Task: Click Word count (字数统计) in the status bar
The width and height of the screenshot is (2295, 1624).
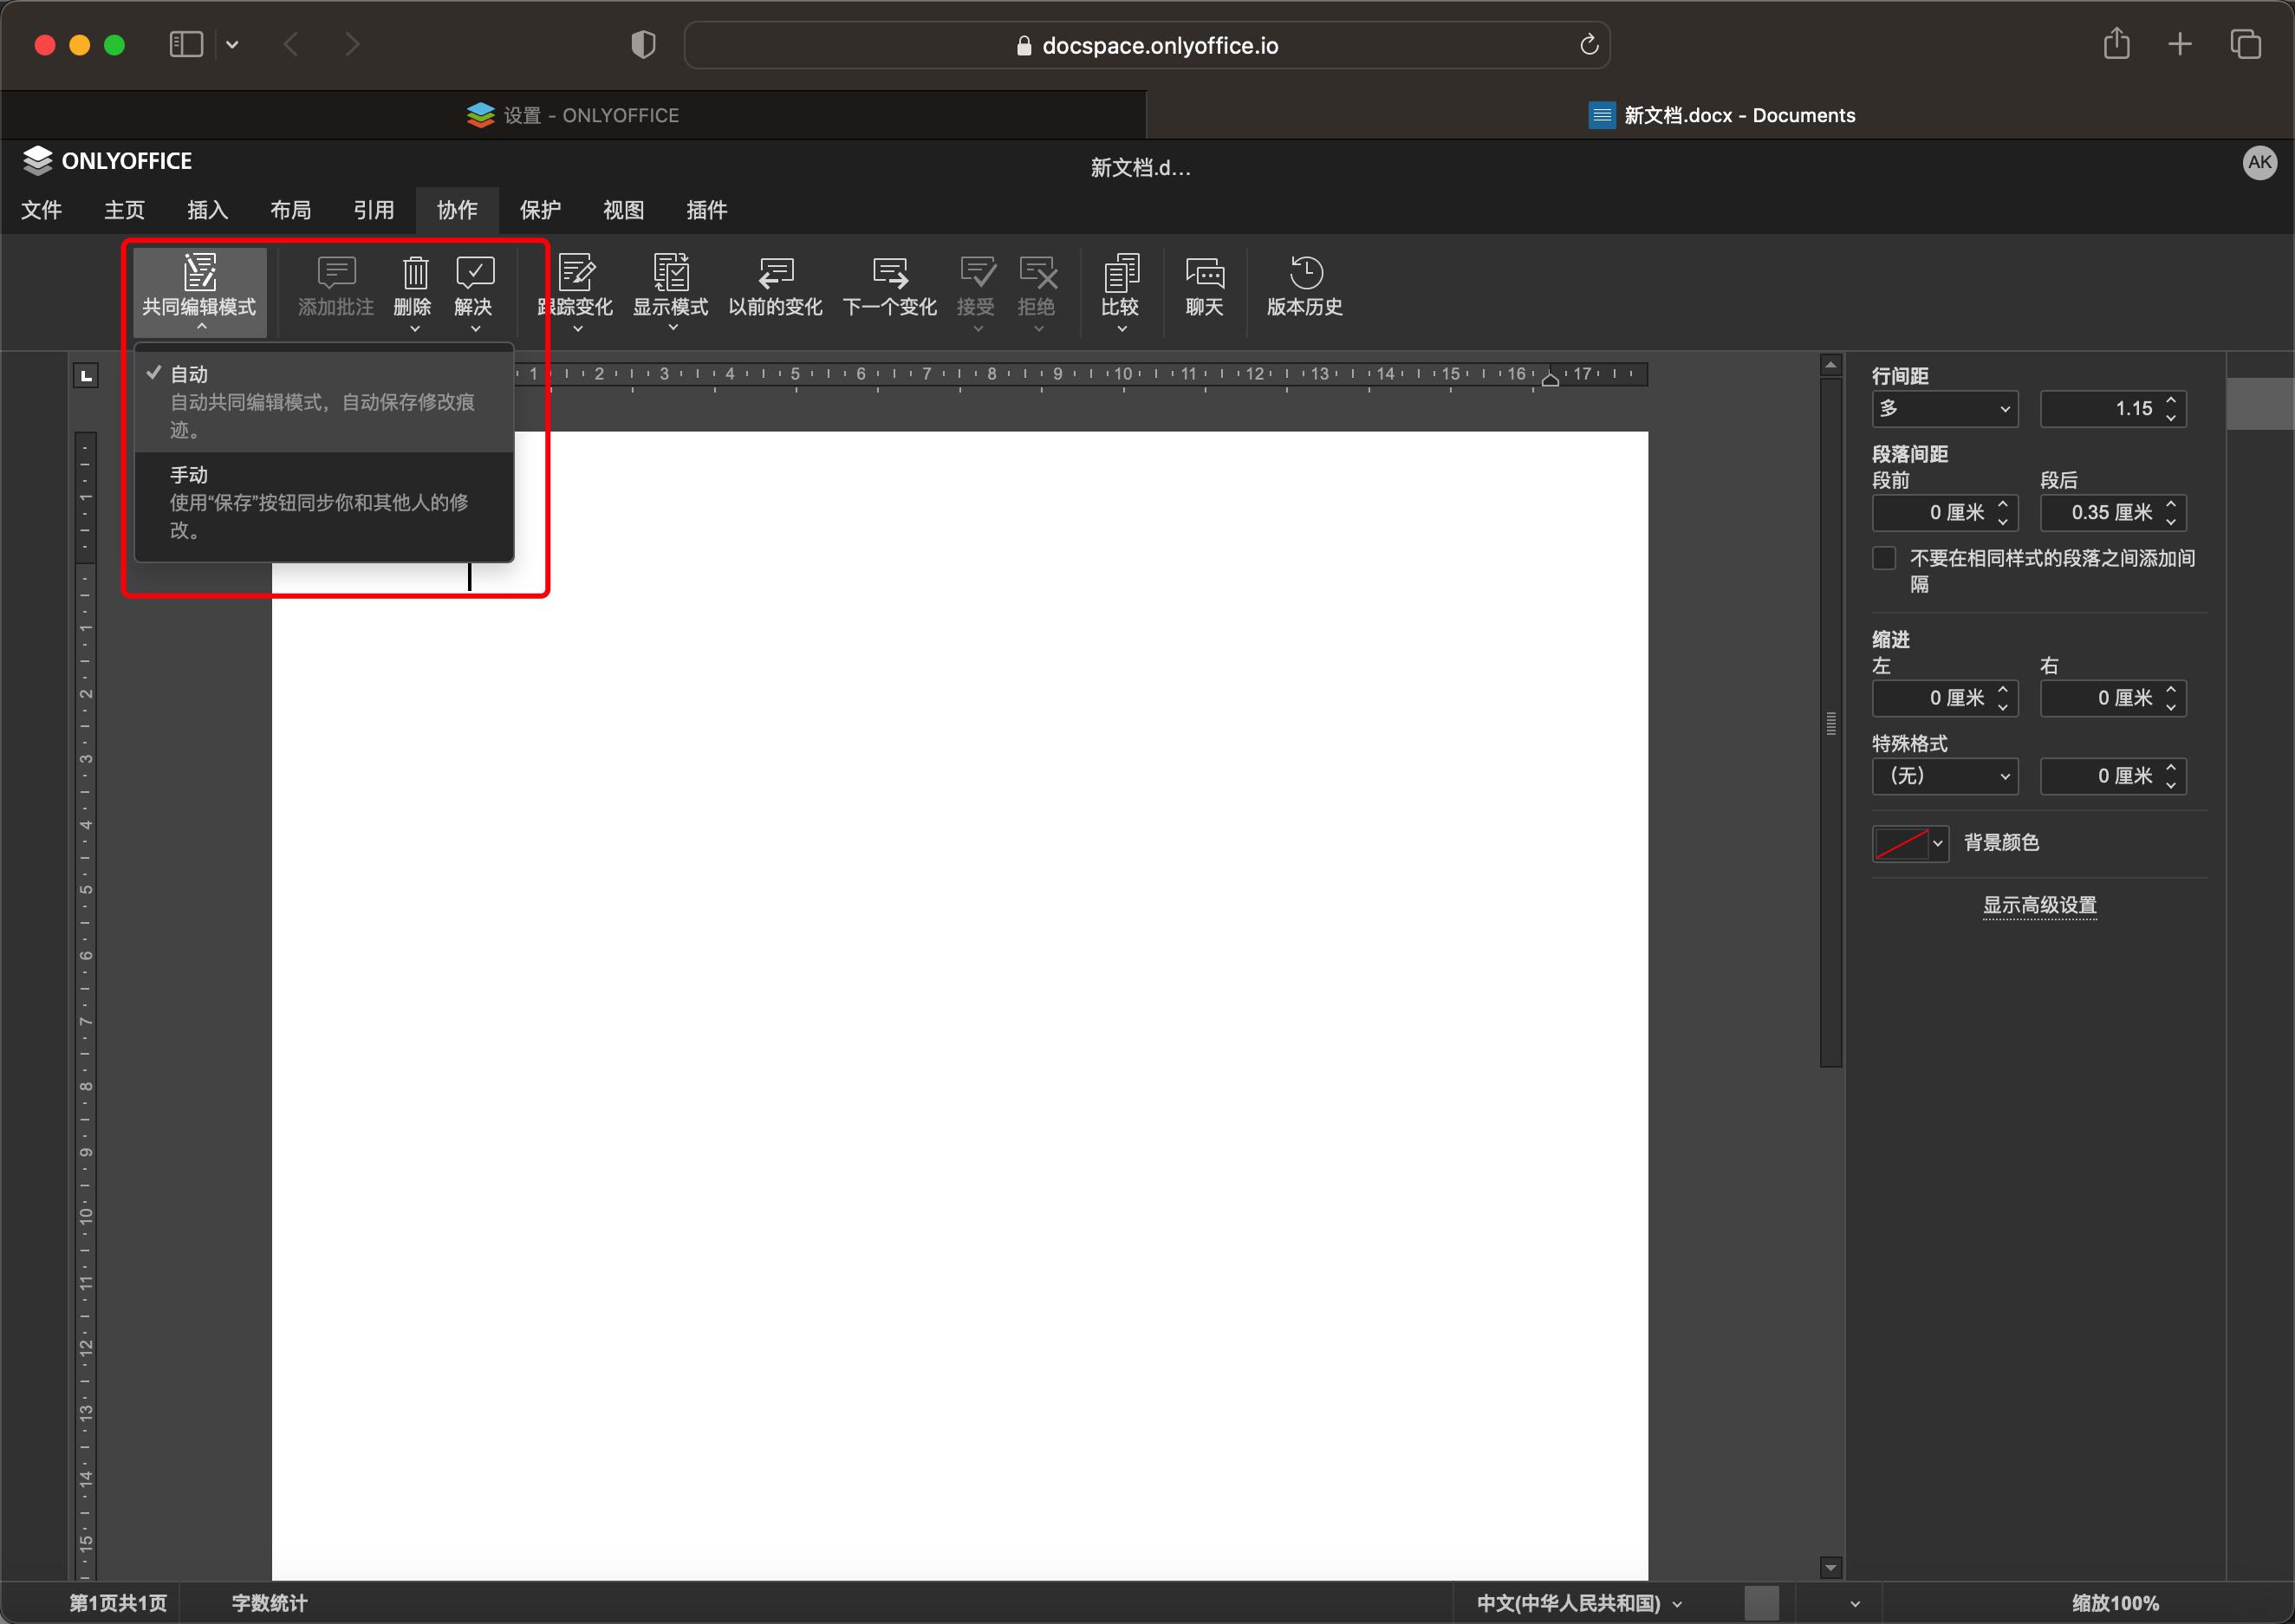Action: pyautogui.click(x=269, y=1603)
